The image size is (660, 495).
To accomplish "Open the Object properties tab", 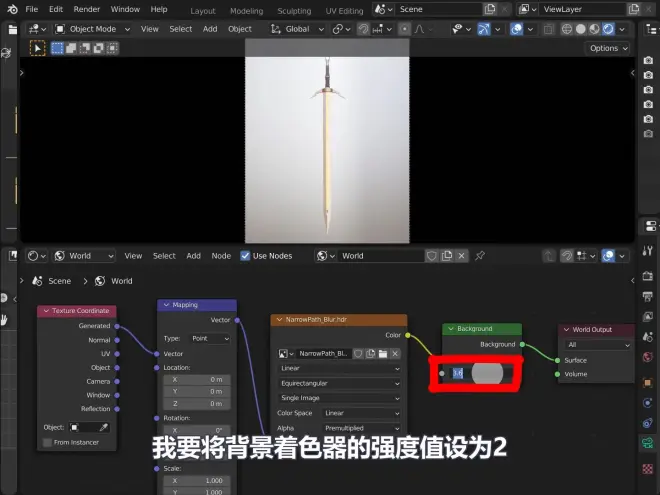I will (647, 383).
